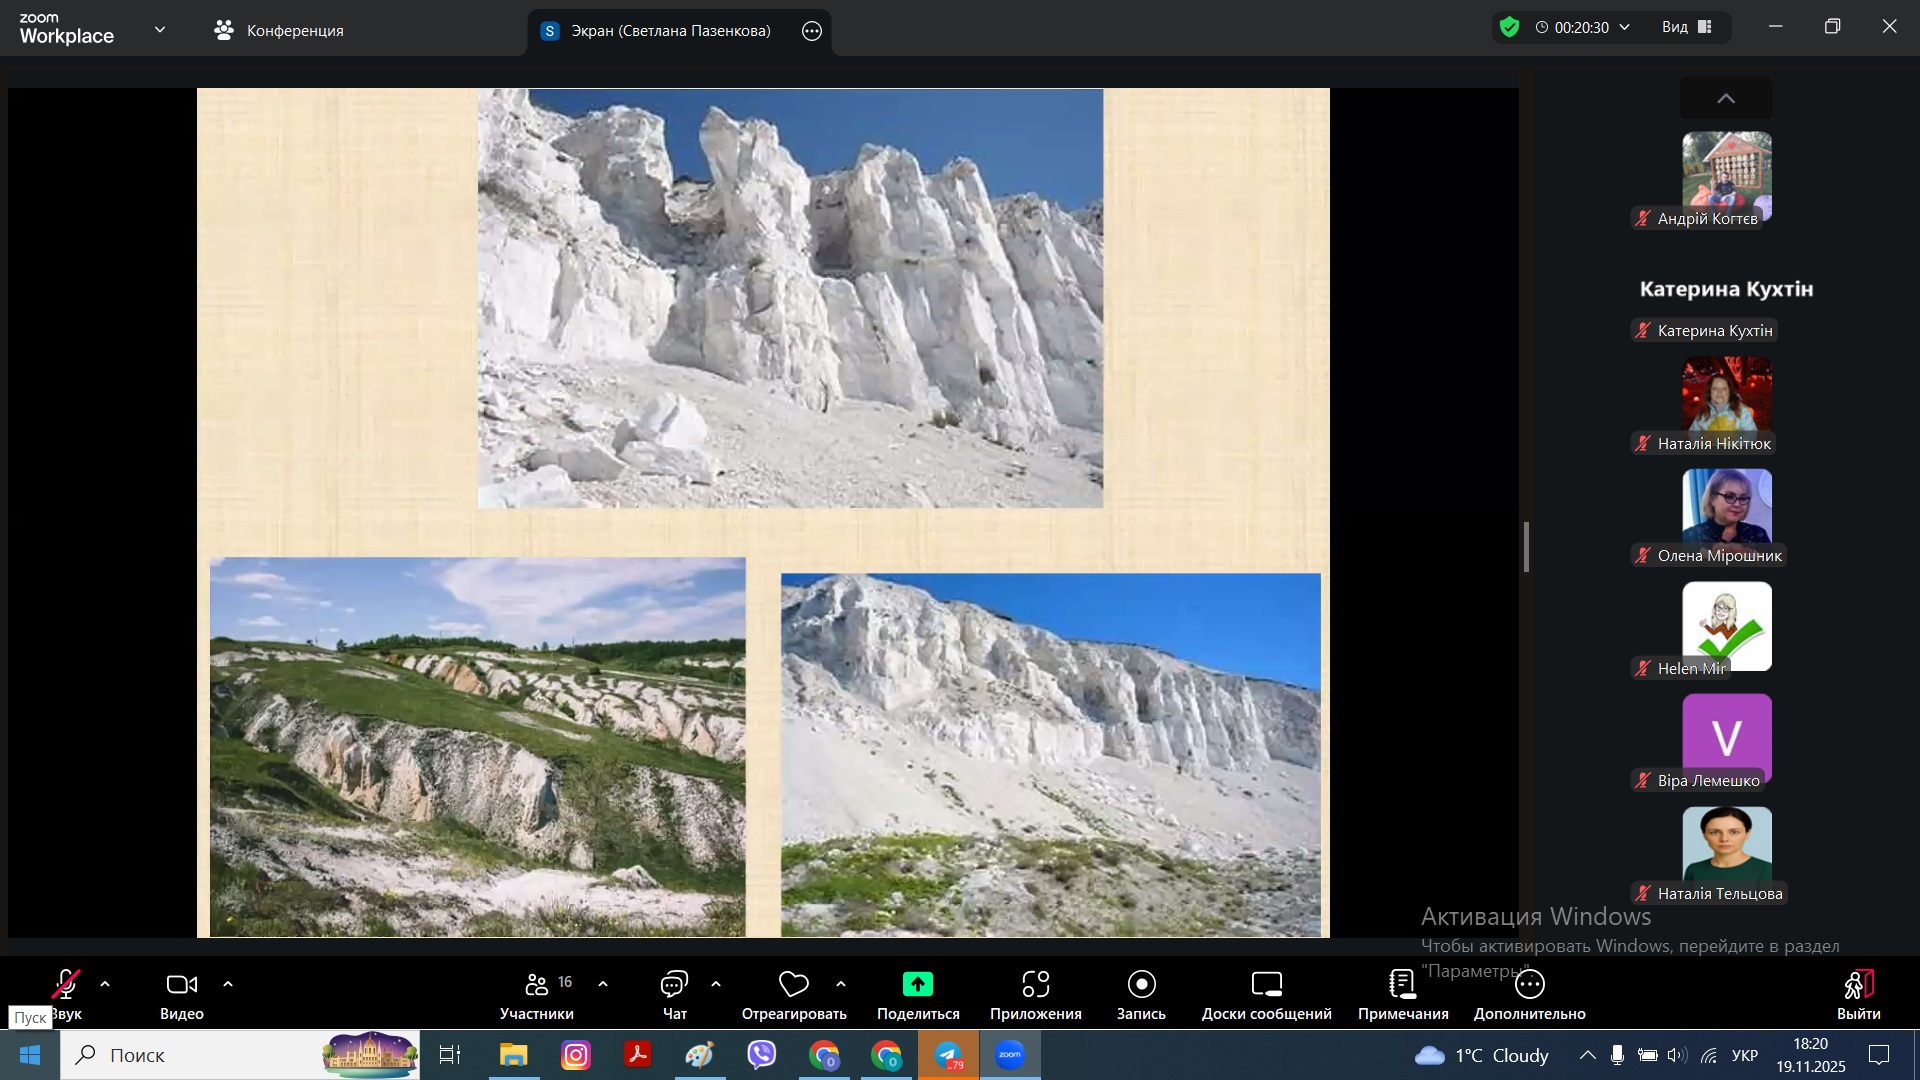Click the Выйти leave button
The width and height of the screenshot is (1920, 1080).
1858,985
